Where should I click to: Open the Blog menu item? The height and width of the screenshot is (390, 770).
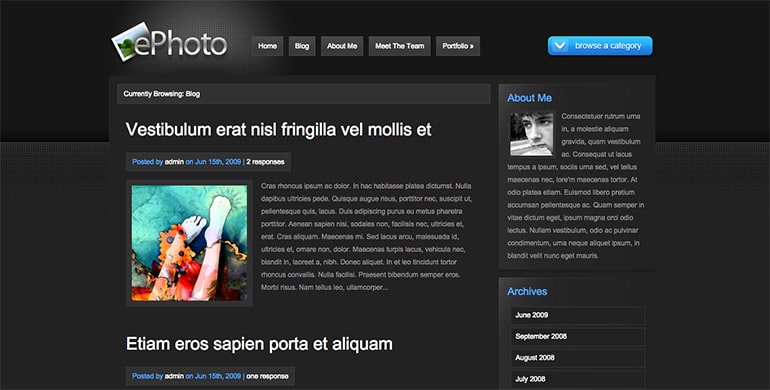(302, 46)
